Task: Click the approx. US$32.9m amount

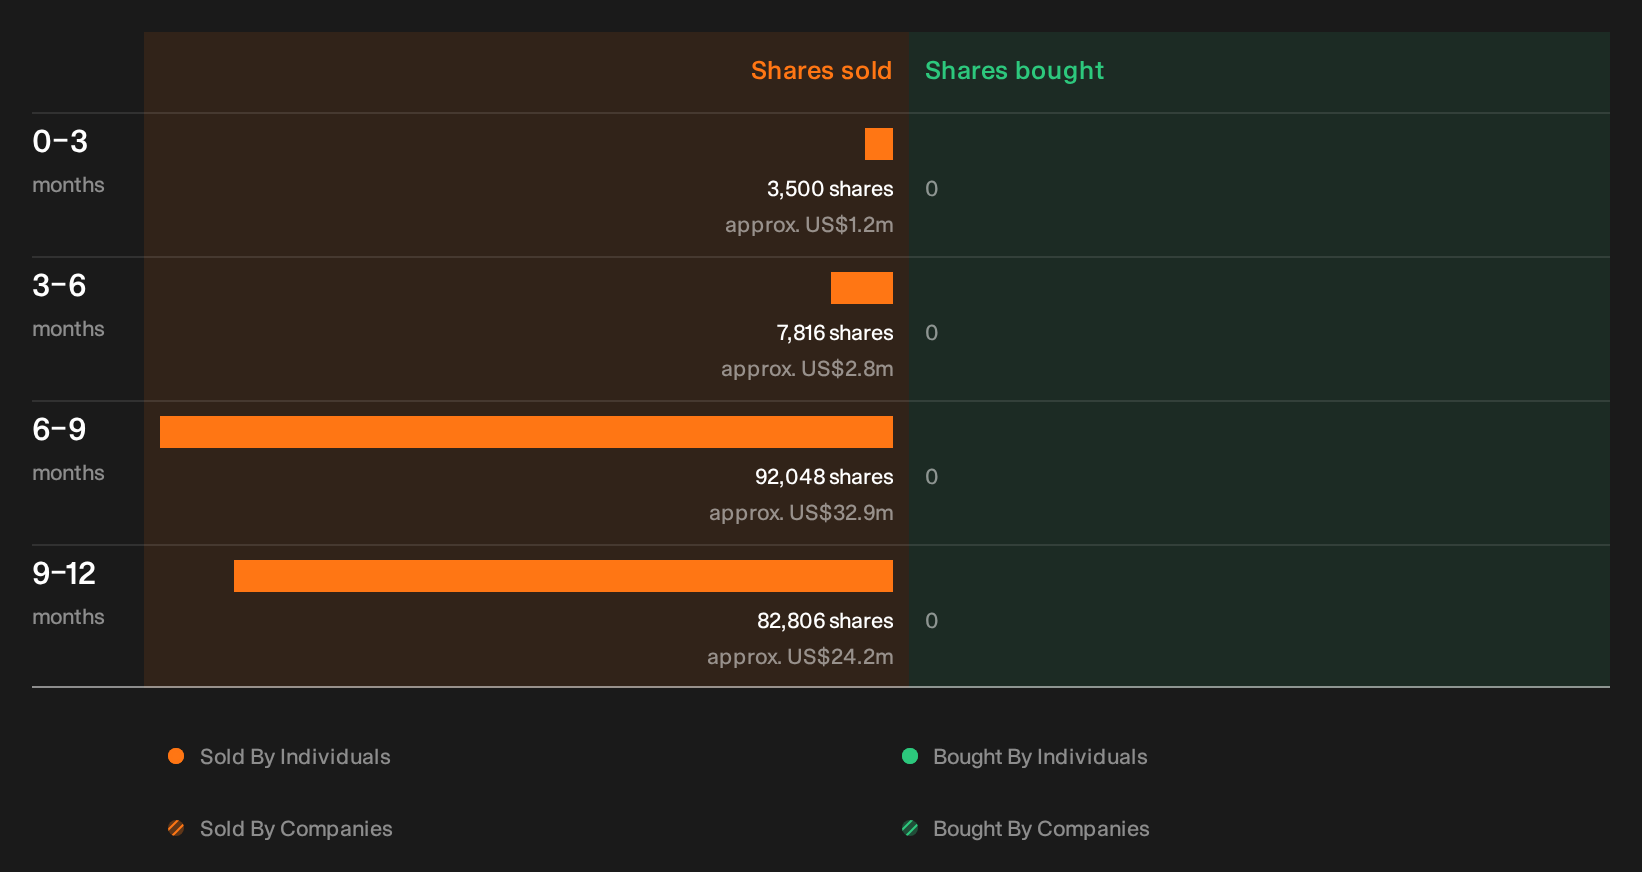Action: point(801,513)
